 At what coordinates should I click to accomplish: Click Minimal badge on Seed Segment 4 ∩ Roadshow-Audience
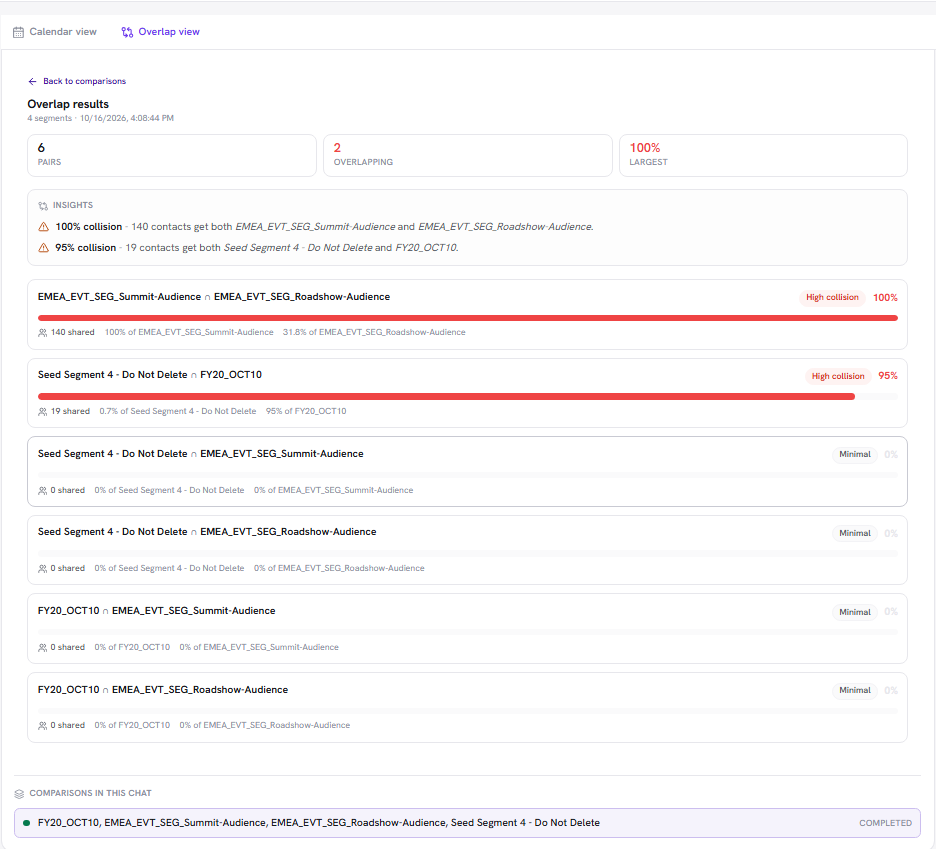(x=855, y=533)
